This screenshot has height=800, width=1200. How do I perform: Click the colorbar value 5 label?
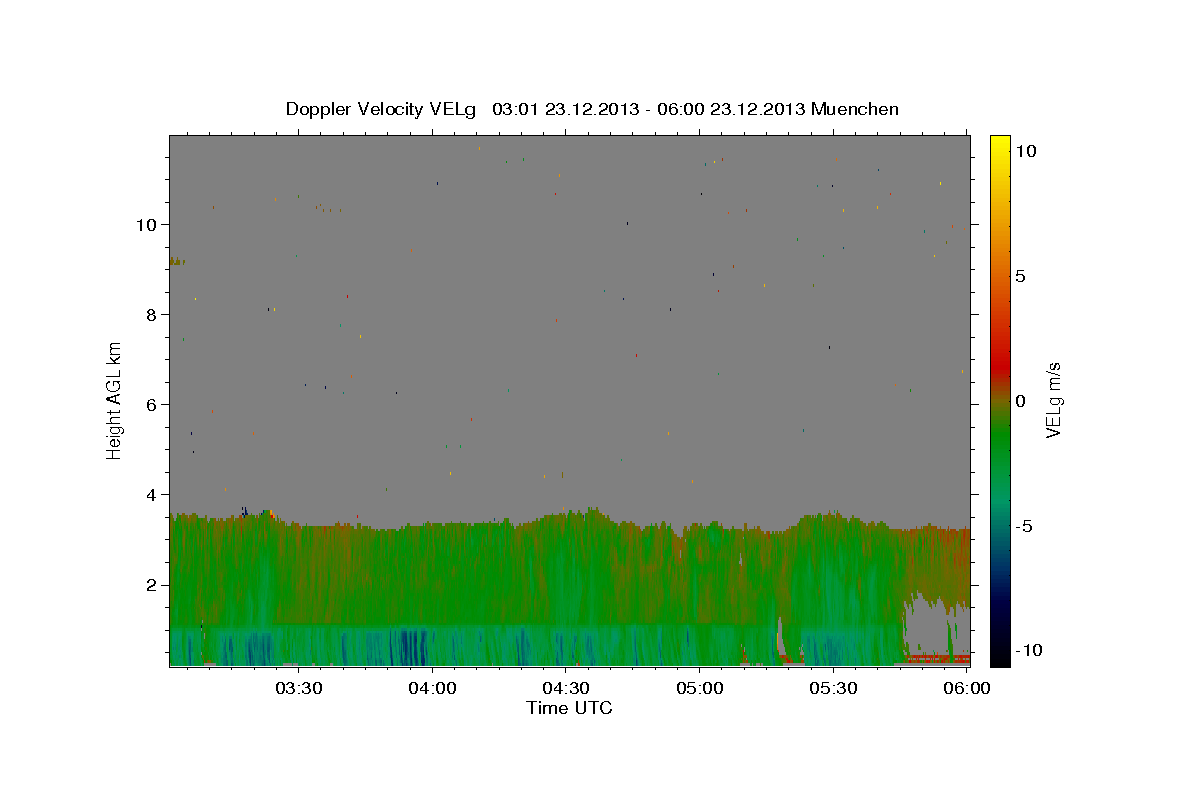tap(1021, 276)
